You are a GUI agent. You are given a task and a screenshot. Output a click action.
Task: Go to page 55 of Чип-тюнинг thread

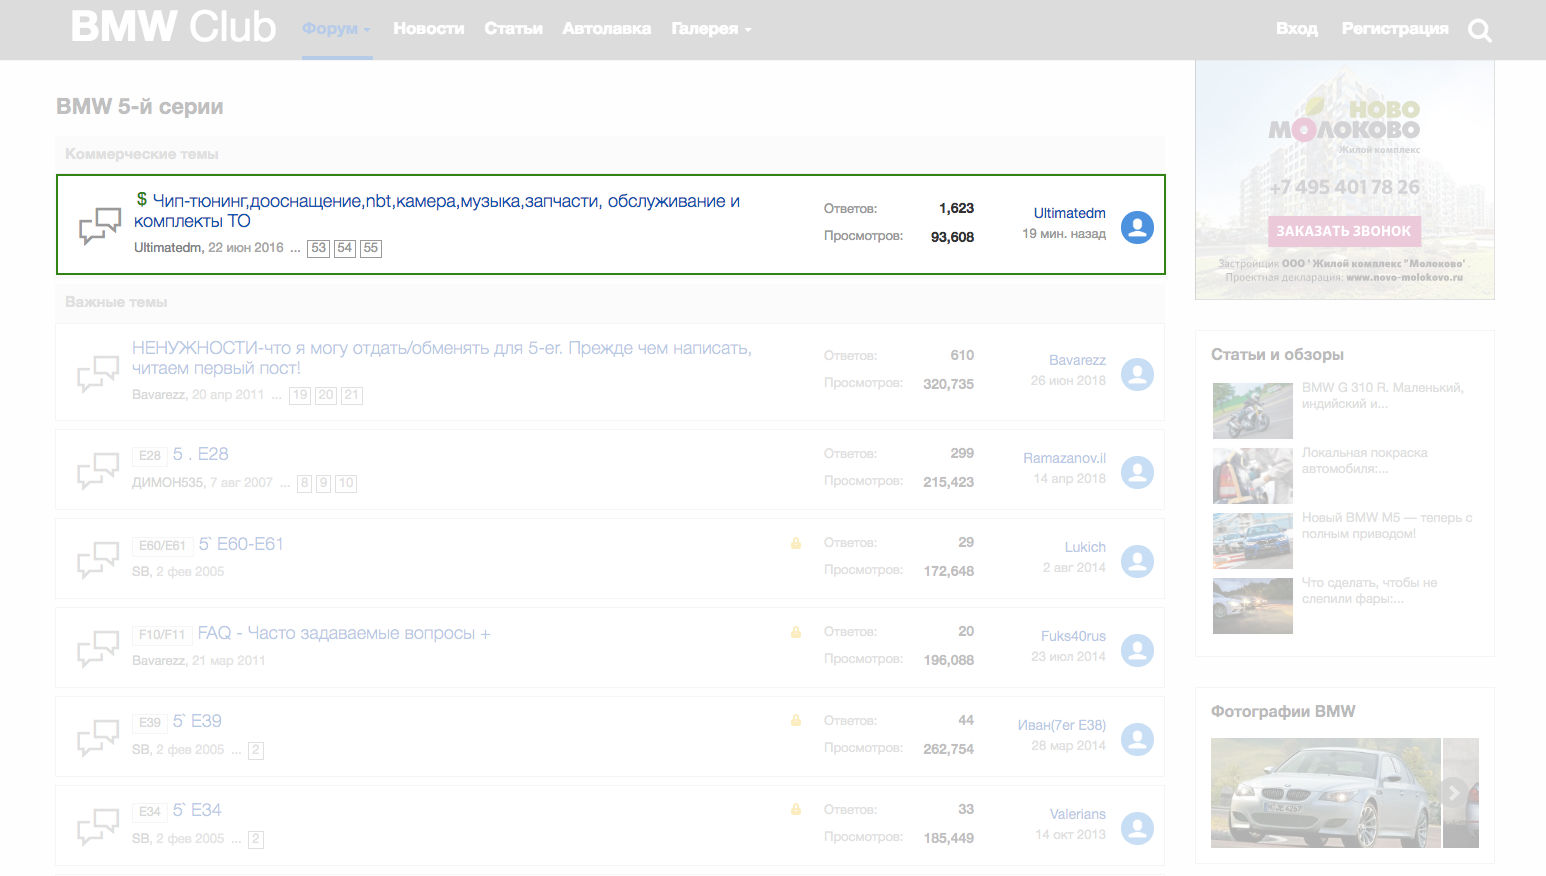(370, 248)
